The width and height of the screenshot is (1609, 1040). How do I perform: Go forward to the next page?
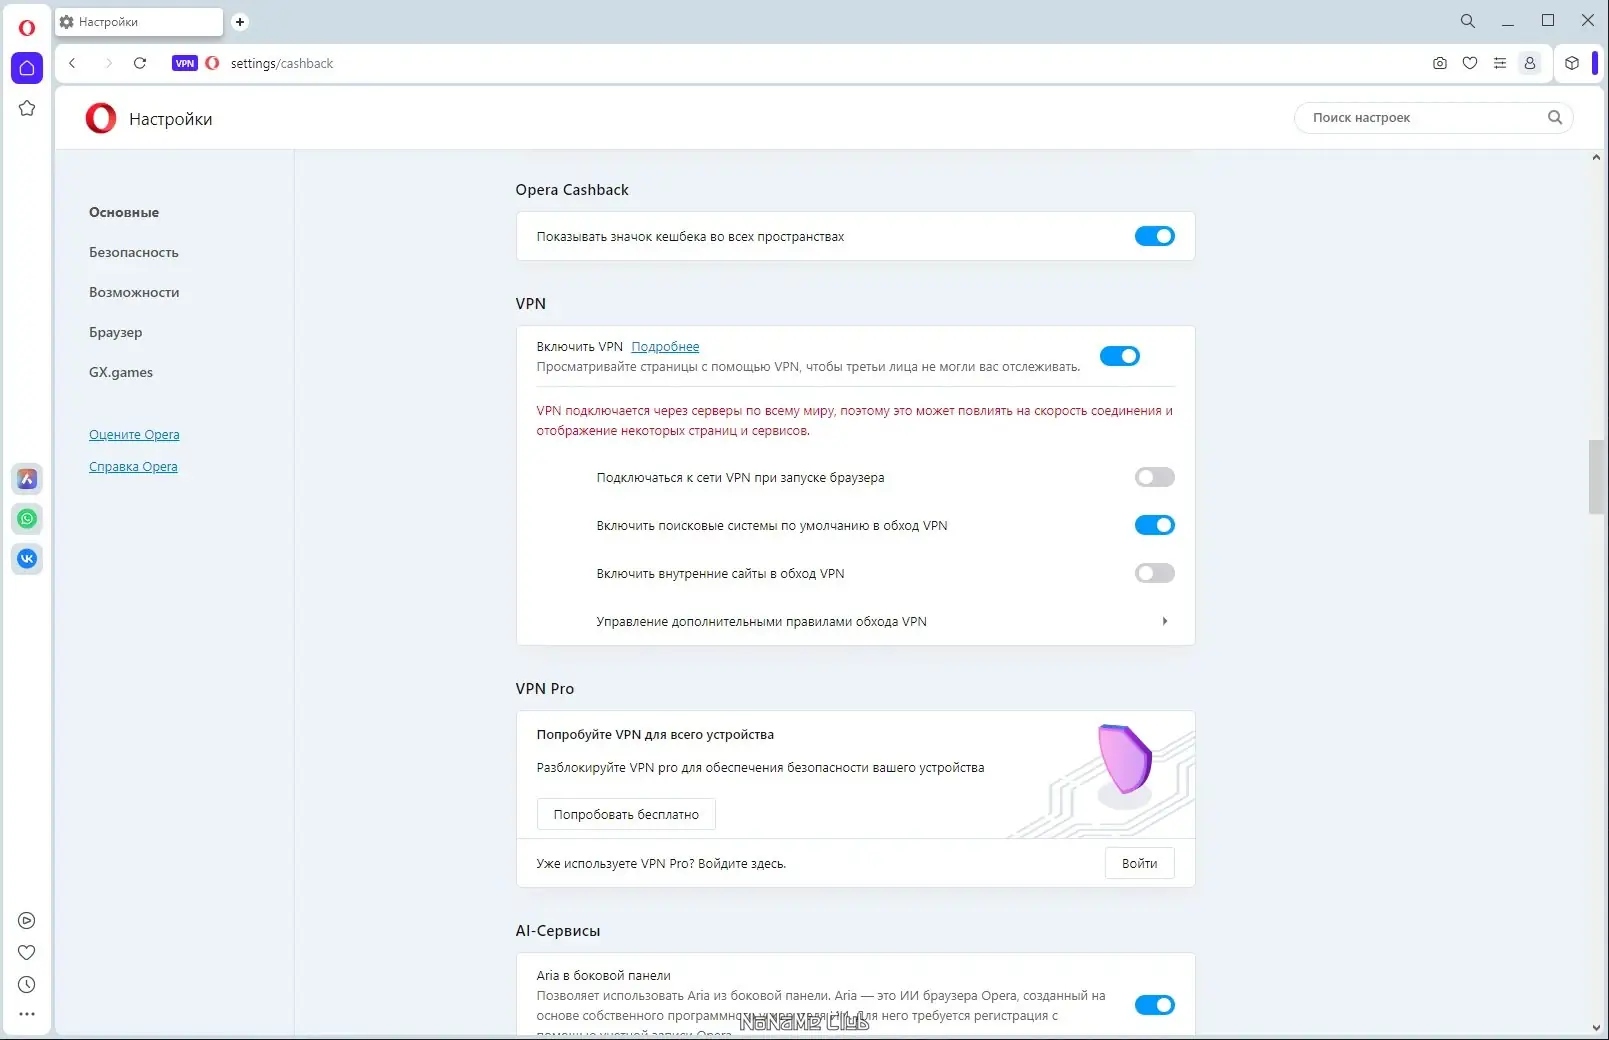(108, 63)
